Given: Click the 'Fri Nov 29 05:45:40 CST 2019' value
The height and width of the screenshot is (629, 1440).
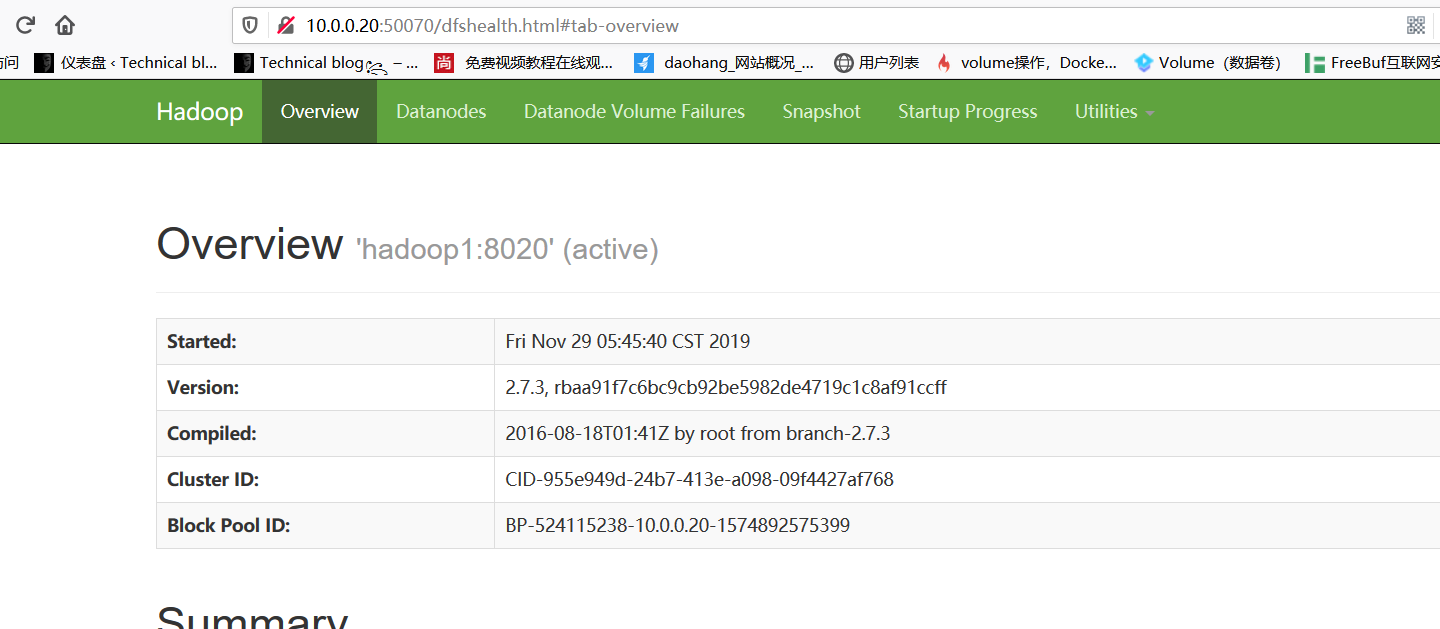Looking at the screenshot, I should point(628,342).
